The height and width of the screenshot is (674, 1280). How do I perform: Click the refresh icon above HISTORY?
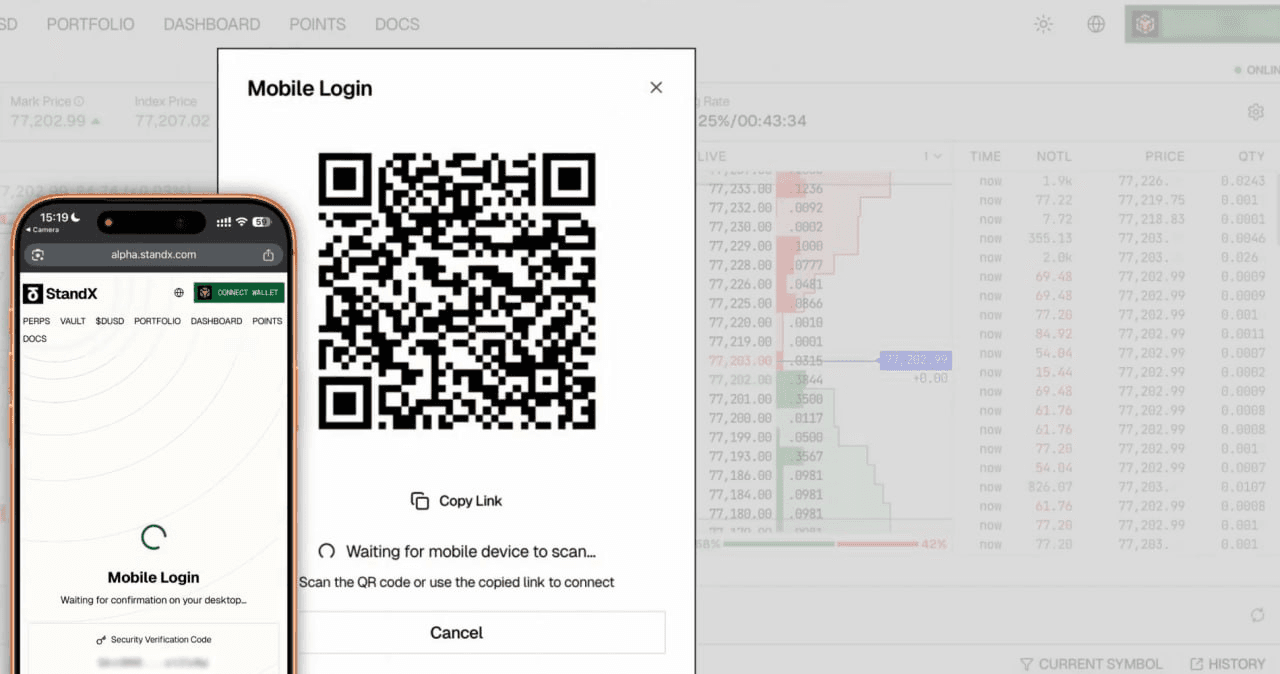pos(1257,615)
